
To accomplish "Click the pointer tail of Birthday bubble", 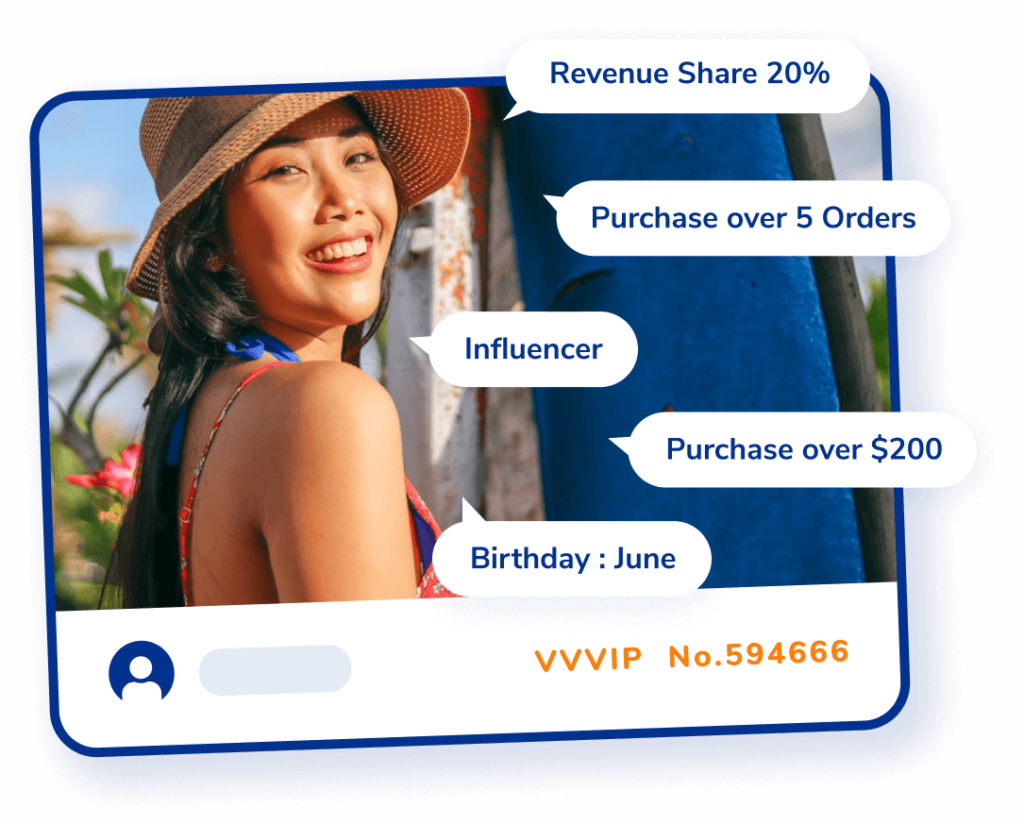I will [472, 513].
